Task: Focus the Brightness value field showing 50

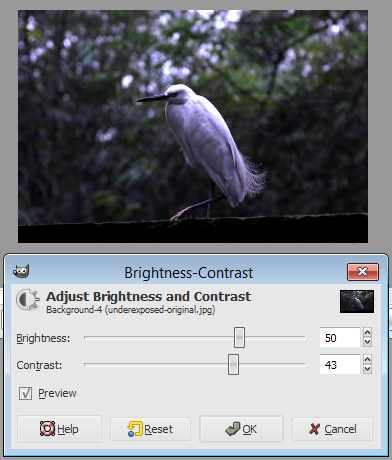Action: (340, 337)
